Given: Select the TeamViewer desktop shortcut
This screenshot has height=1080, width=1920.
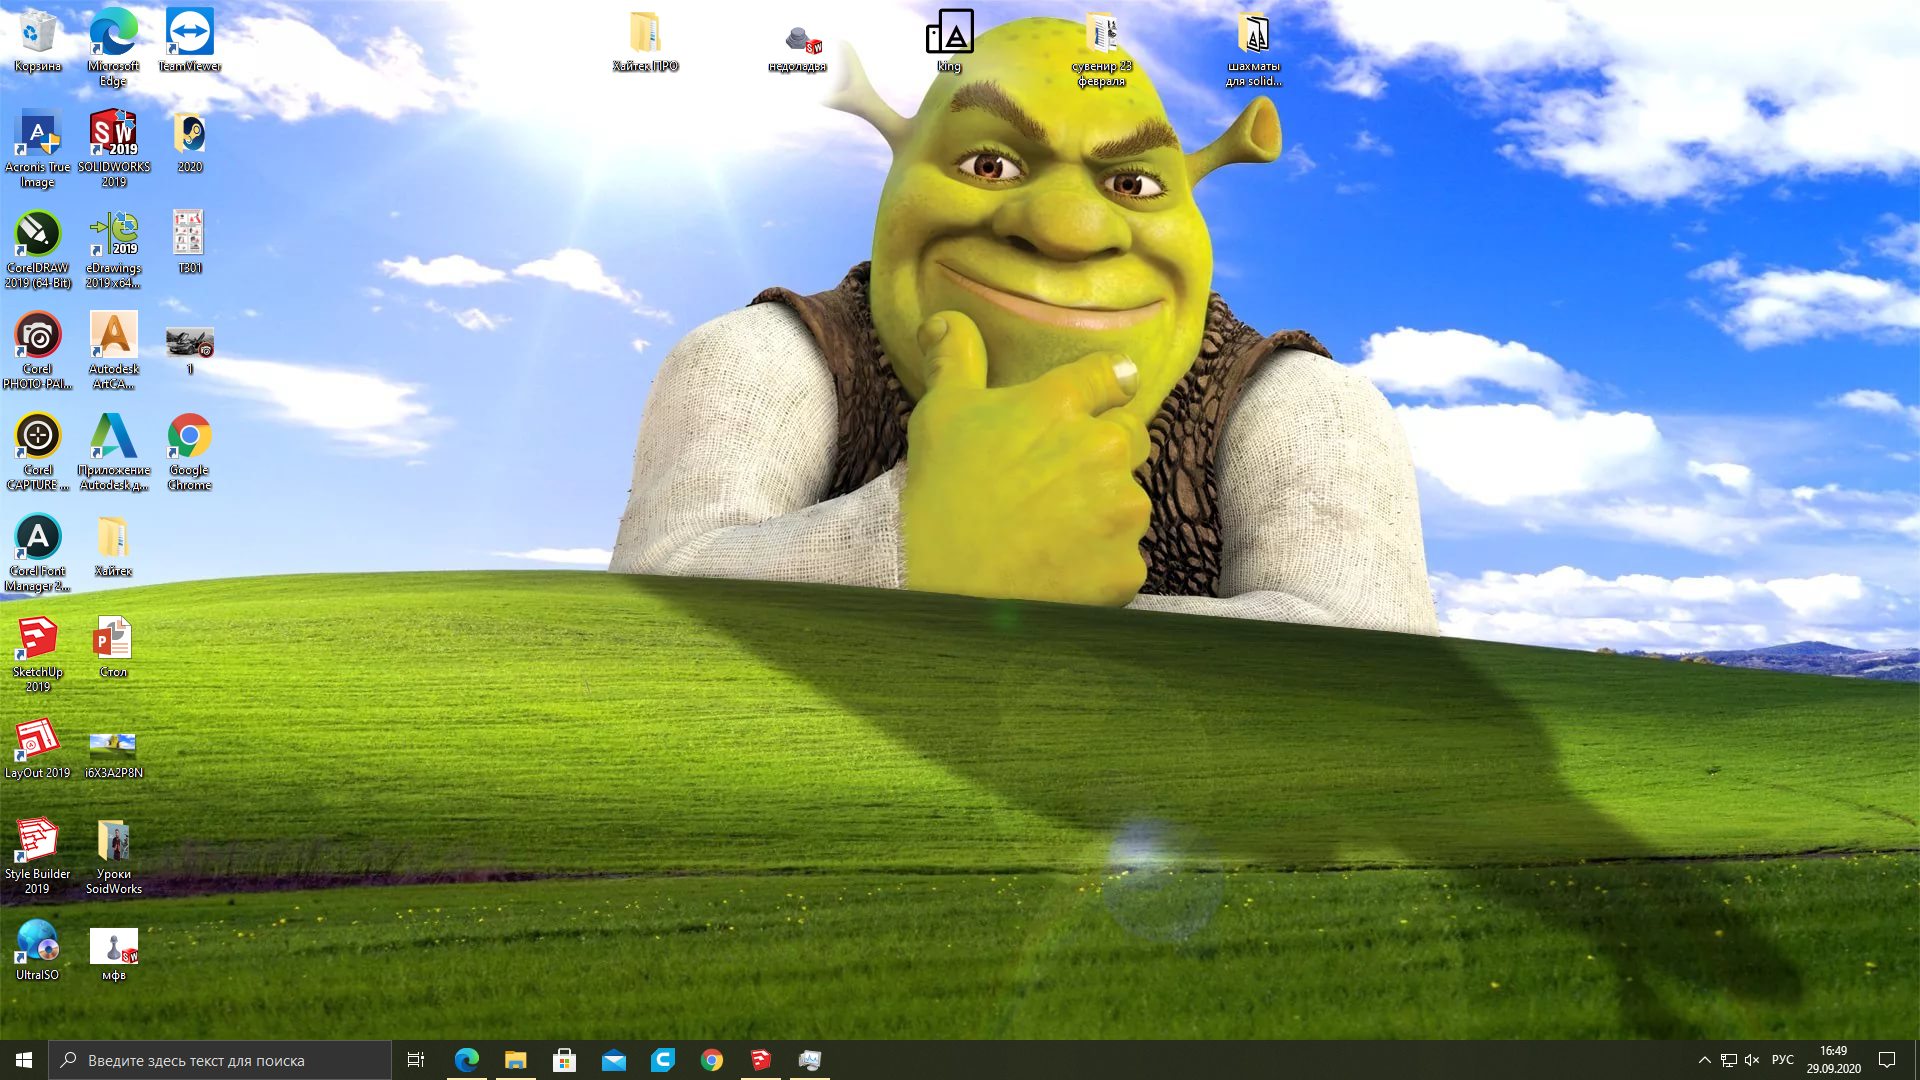Looking at the screenshot, I should point(189,42).
